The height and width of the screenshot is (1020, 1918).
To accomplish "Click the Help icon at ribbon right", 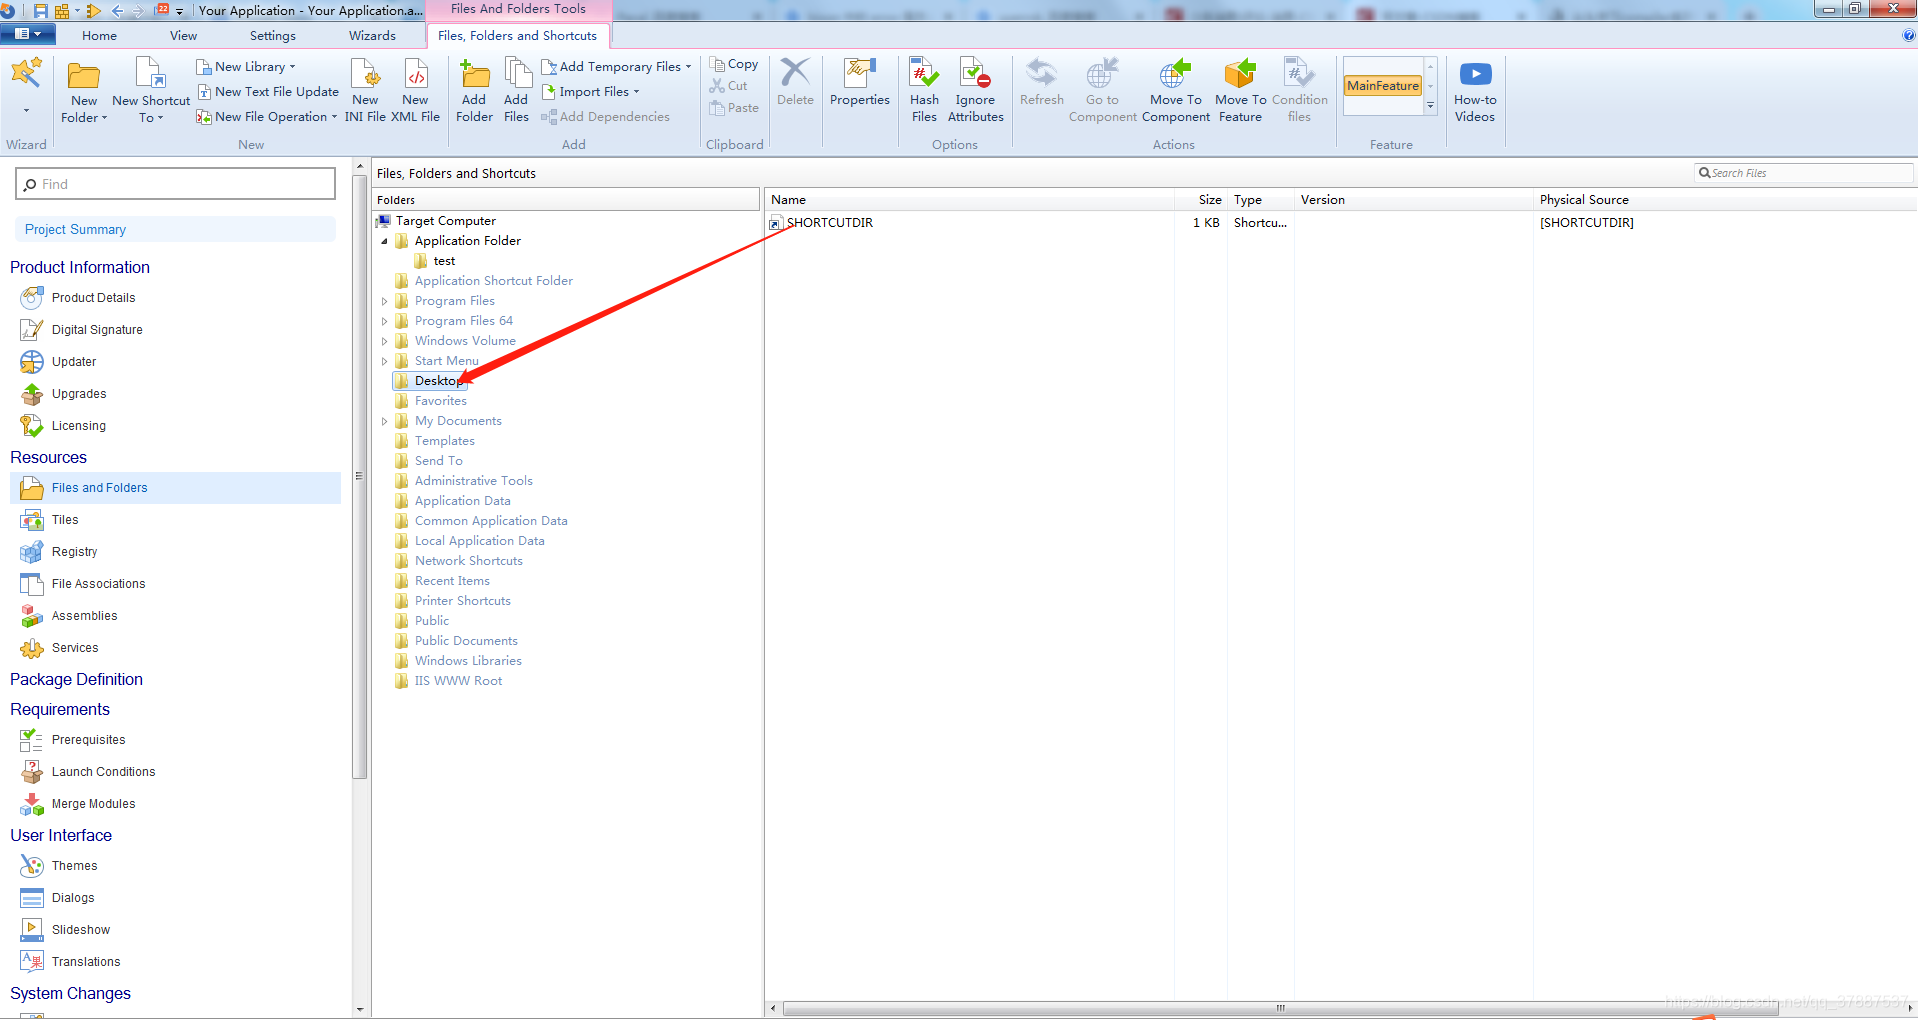I will (1909, 35).
